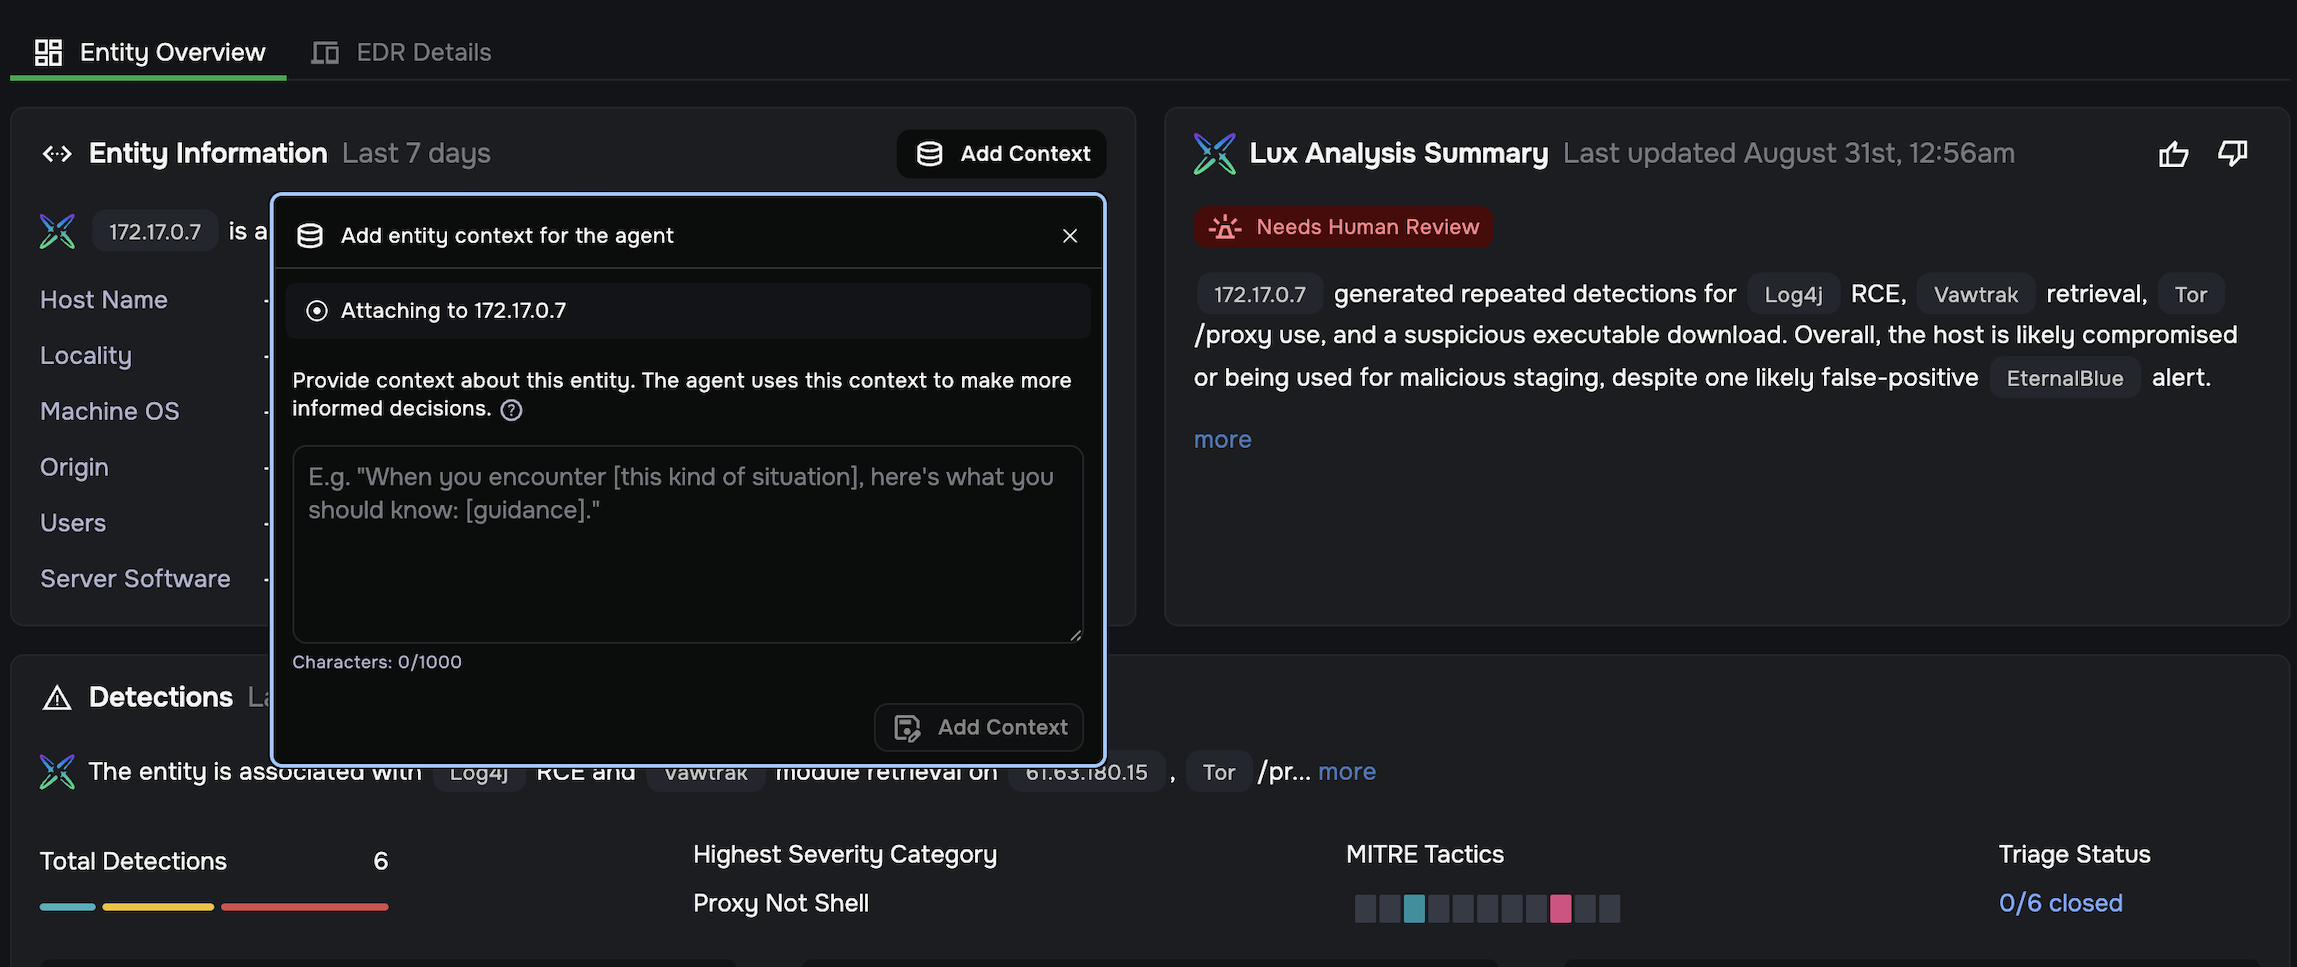This screenshot has width=2297, height=967.
Task: Click the thumbs up feedback icon
Action: (2173, 154)
